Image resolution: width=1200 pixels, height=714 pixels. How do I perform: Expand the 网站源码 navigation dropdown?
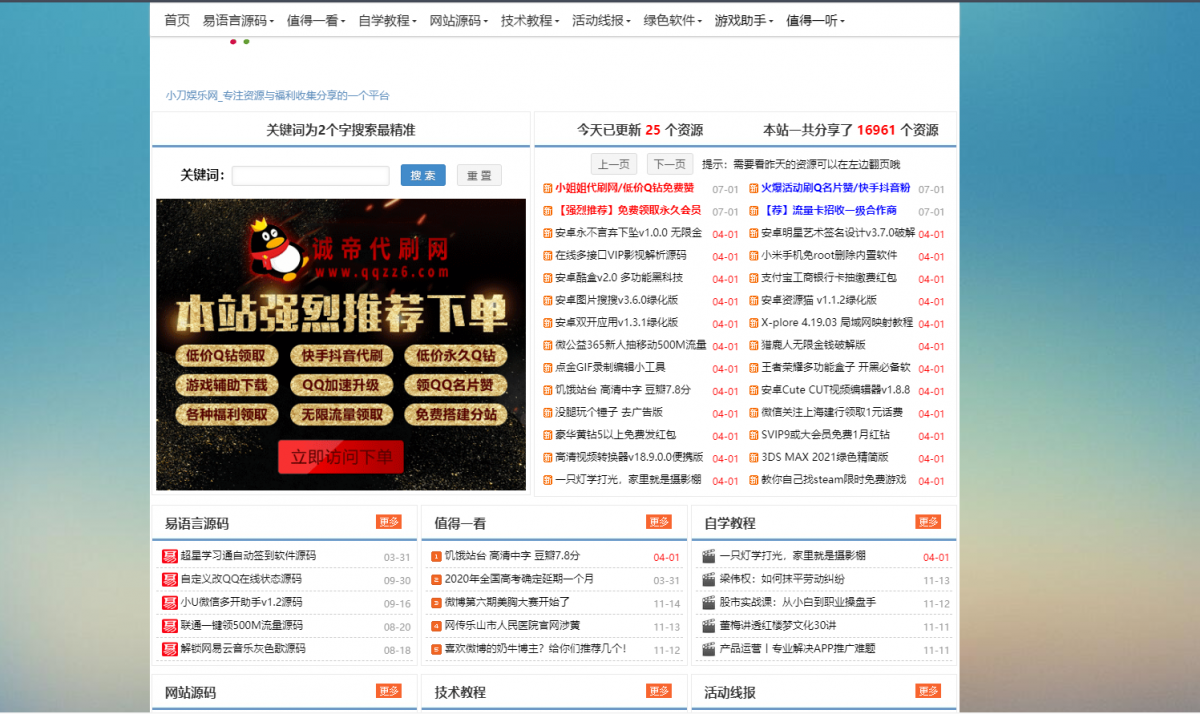pyautogui.click(x=459, y=20)
